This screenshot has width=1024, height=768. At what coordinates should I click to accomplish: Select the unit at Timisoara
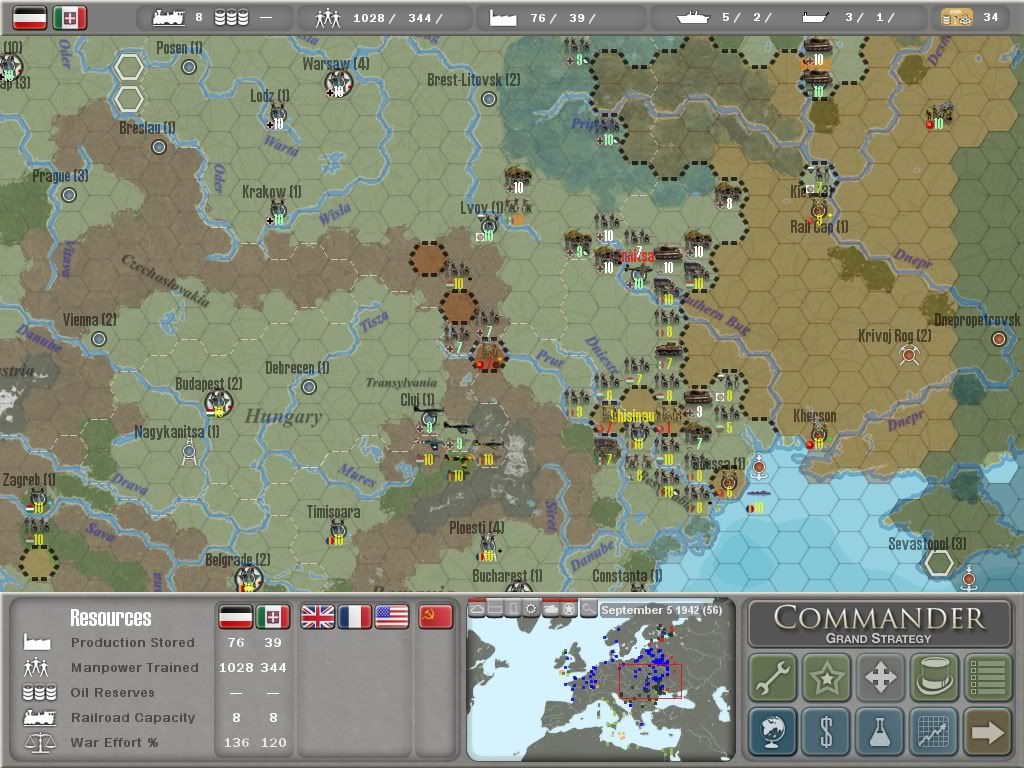(x=337, y=532)
